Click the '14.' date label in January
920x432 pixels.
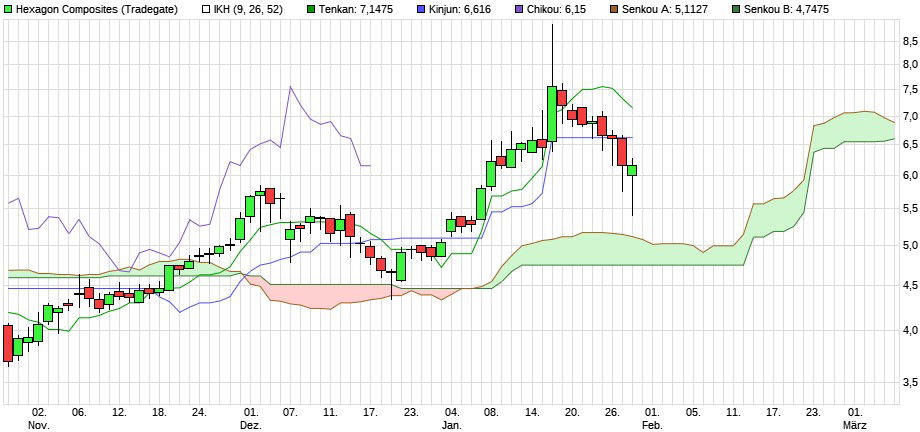click(532, 412)
